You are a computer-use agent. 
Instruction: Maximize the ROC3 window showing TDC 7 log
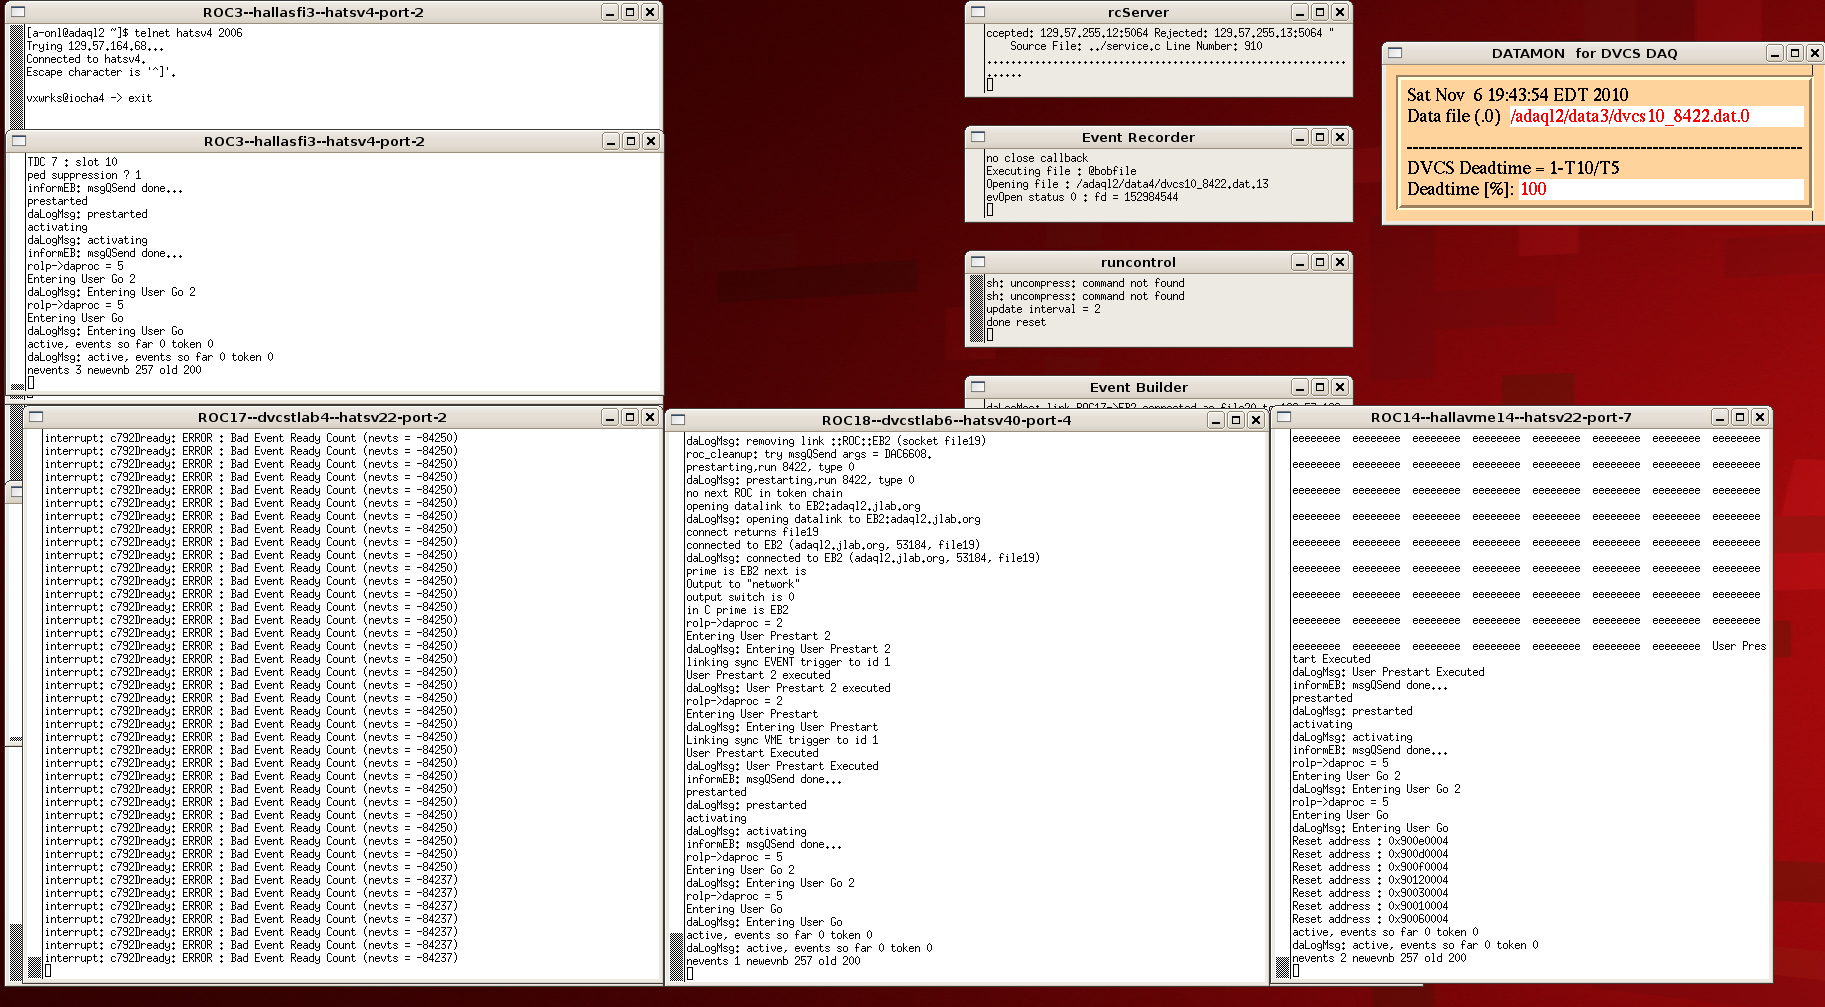tap(631, 141)
